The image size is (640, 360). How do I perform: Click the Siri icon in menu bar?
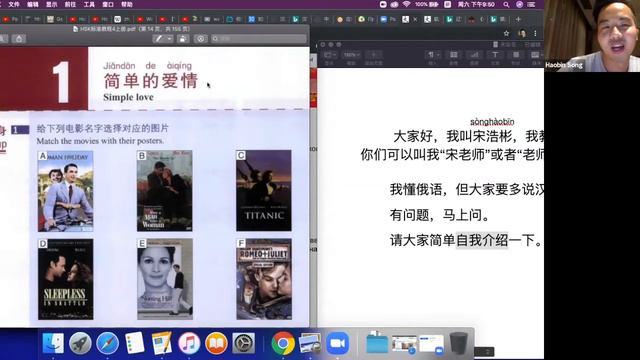519,4
